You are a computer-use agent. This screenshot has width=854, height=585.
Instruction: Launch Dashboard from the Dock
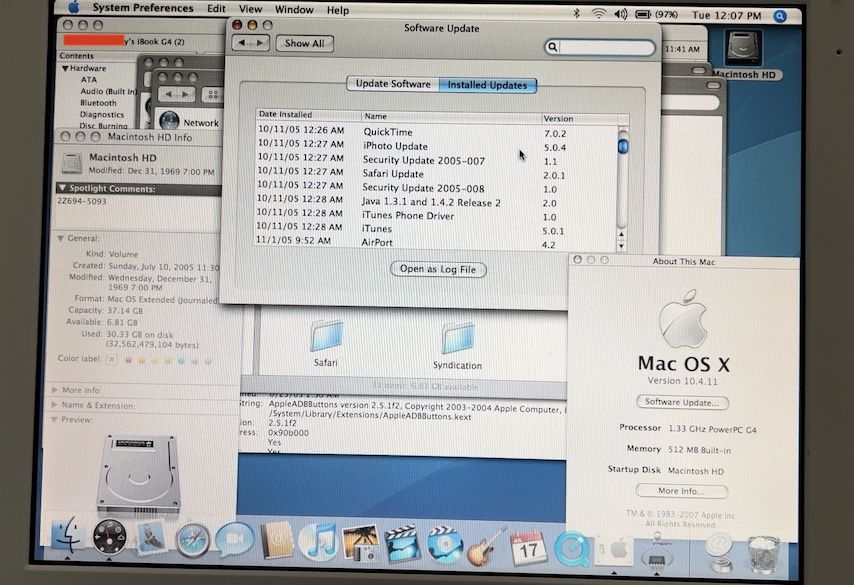click(x=109, y=537)
